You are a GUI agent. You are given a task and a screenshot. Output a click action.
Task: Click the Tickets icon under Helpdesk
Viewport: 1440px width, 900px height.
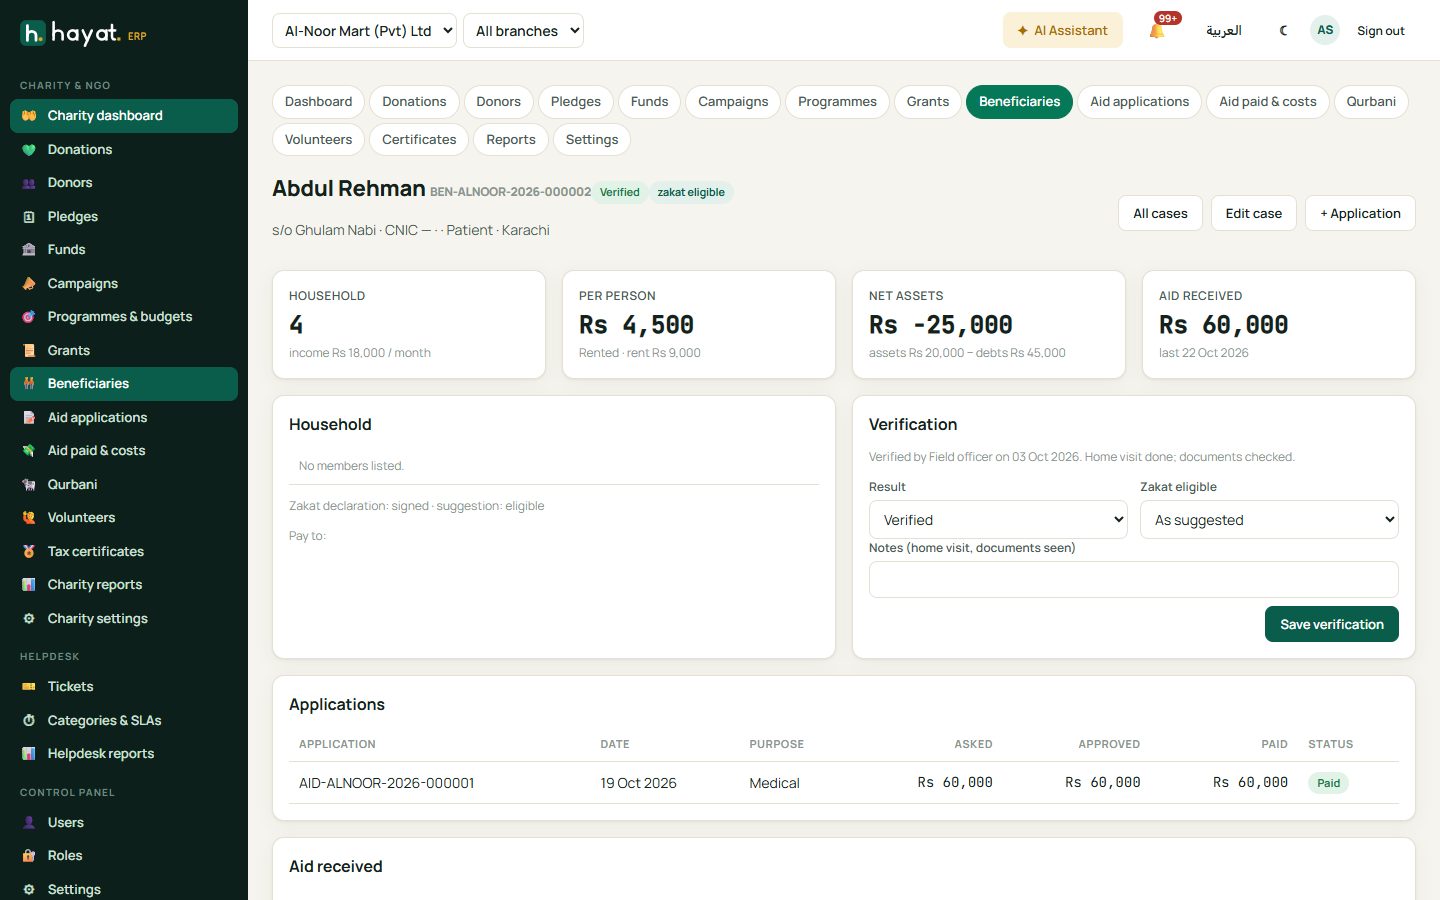[29, 687]
